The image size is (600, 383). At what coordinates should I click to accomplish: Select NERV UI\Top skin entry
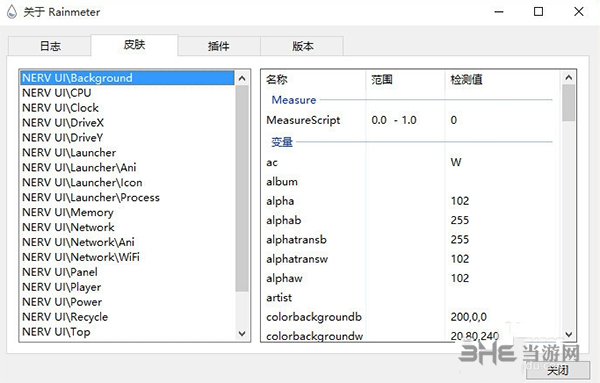(127, 332)
